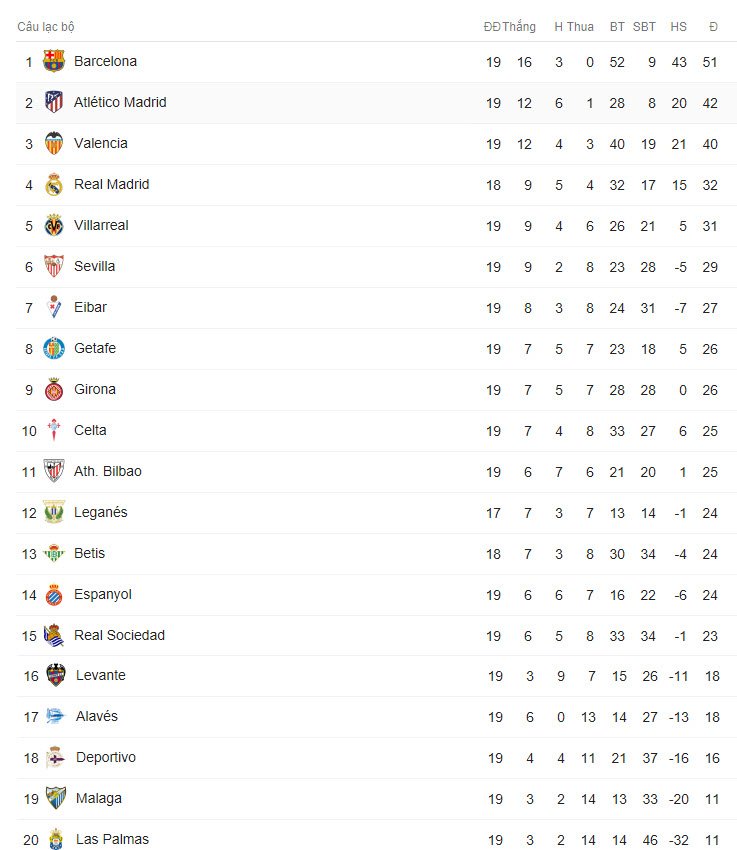Screen dimensions: 737x850
Task: Click the Girona club crest
Action: (54, 389)
